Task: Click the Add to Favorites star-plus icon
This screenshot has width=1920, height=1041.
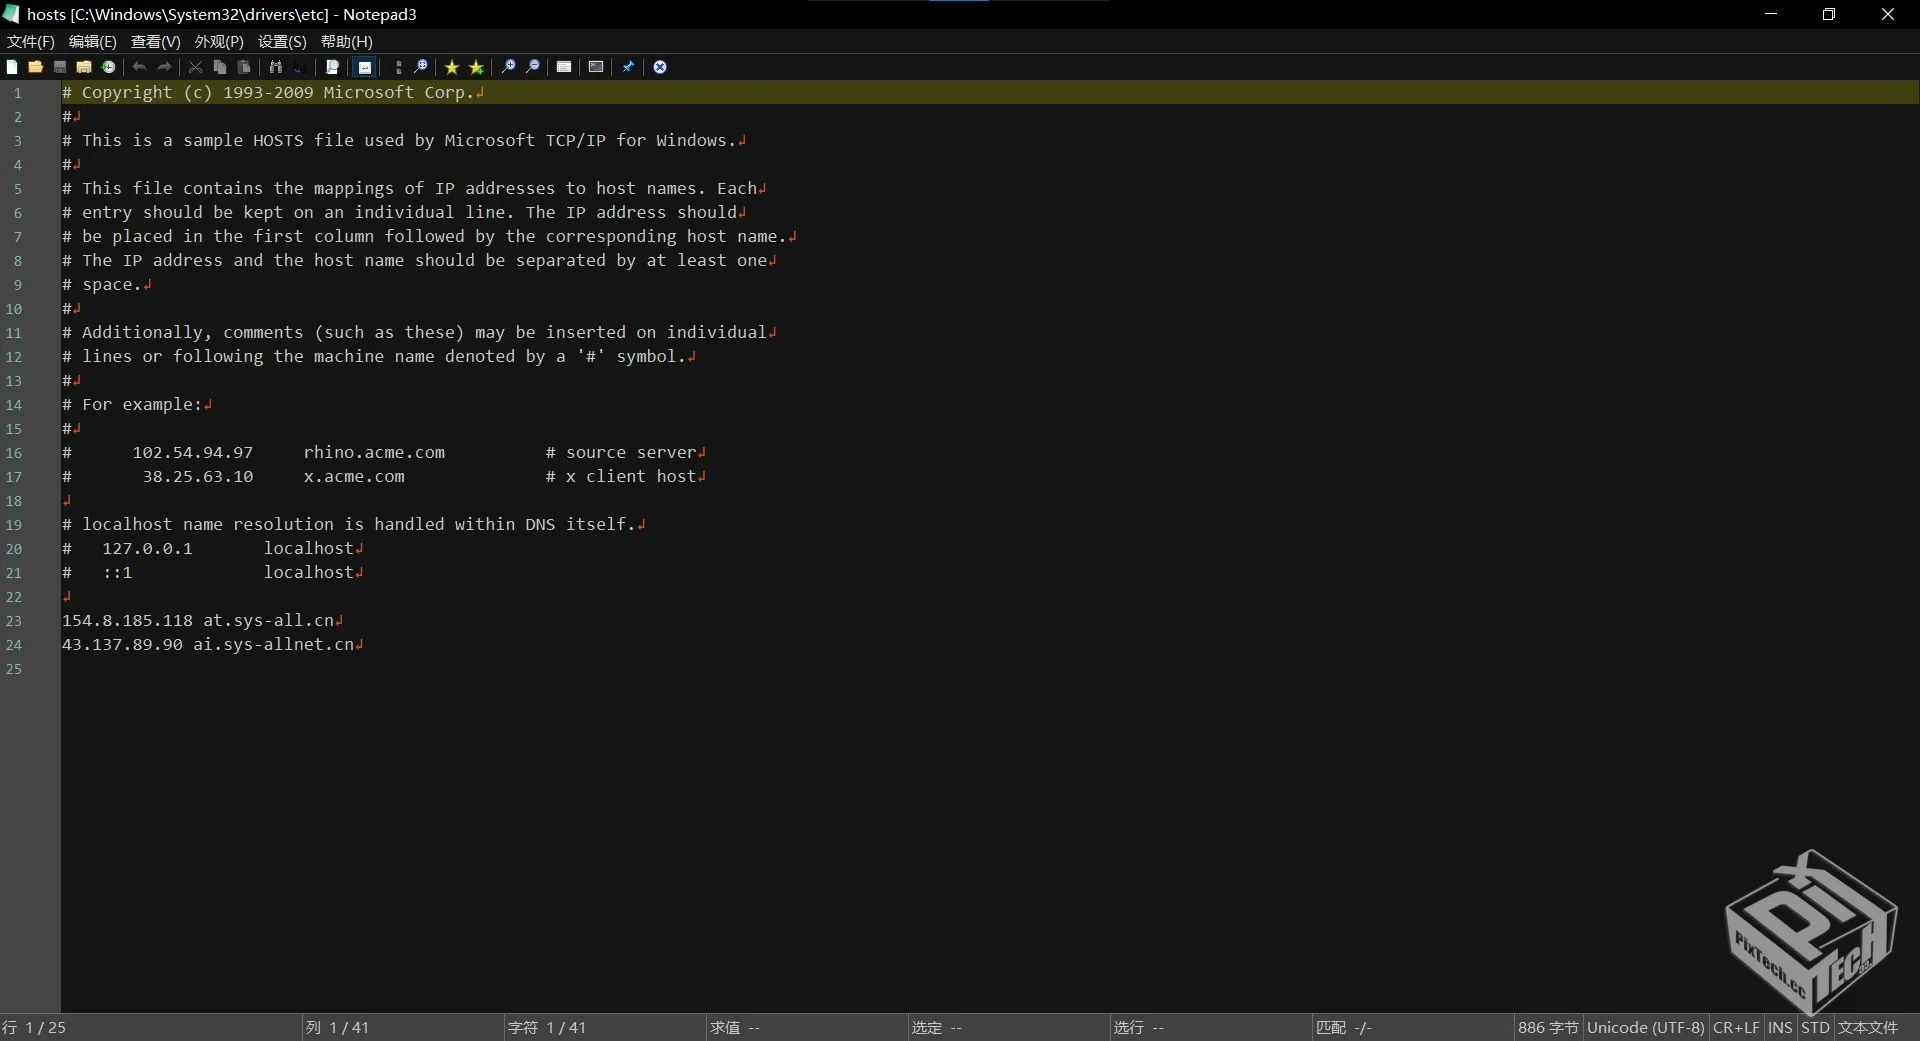Action: point(477,67)
